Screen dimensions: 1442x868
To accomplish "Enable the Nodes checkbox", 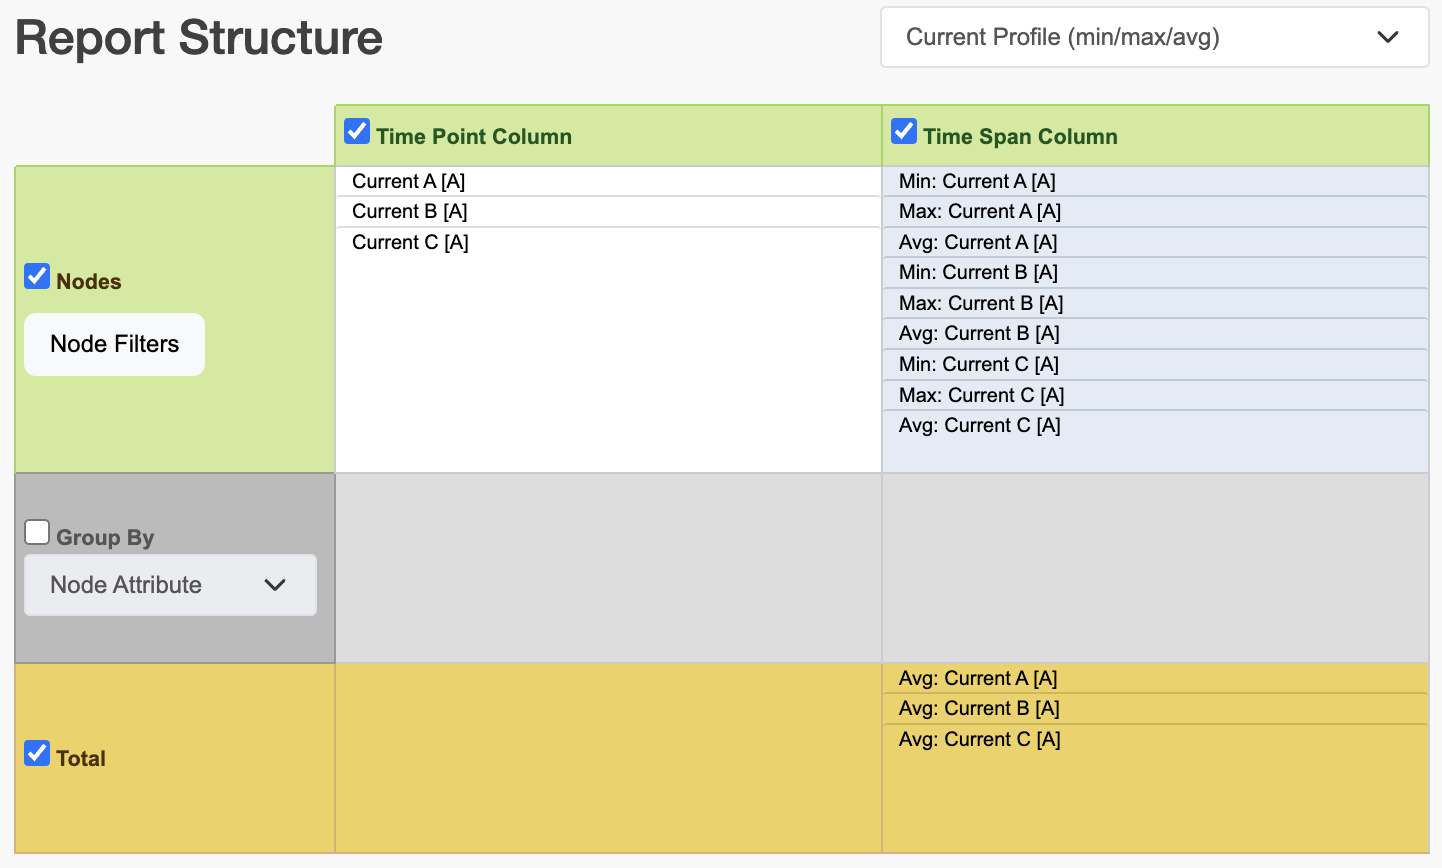I will click(x=37, y=276).
